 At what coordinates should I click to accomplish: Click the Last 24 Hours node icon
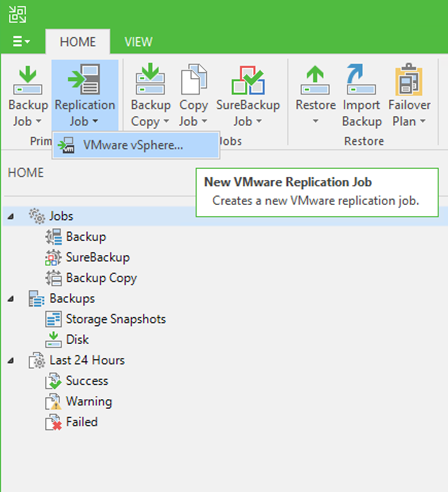click(37, 360)
